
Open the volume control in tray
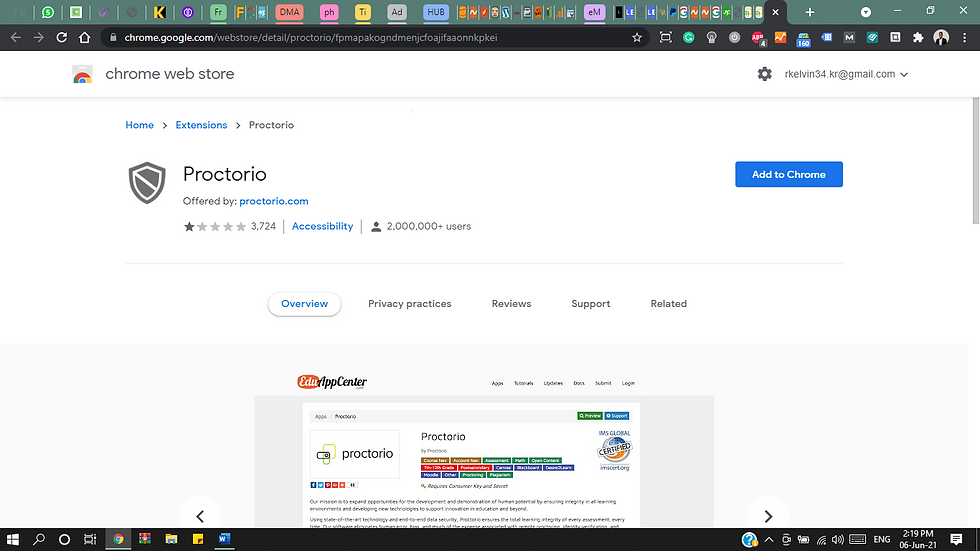838,540
